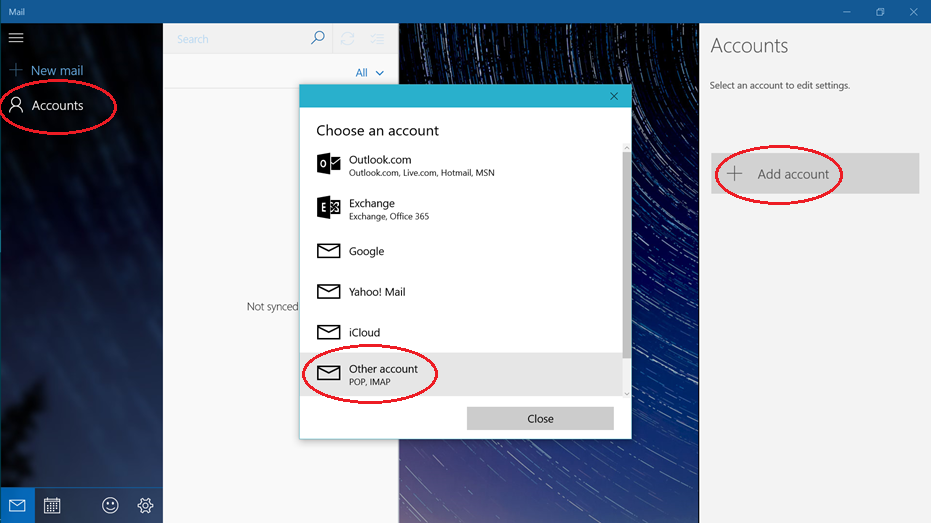Click the account list scrollbar thumb
This screenshot has height=523, width=931.
coord(626,255)
